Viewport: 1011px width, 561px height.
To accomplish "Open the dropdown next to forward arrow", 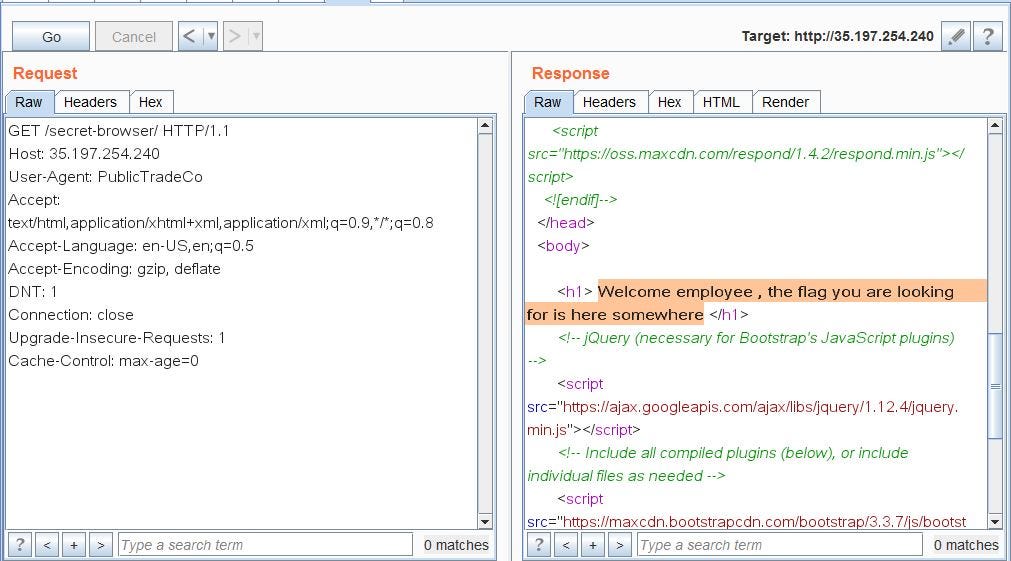I will click(256, 36).
